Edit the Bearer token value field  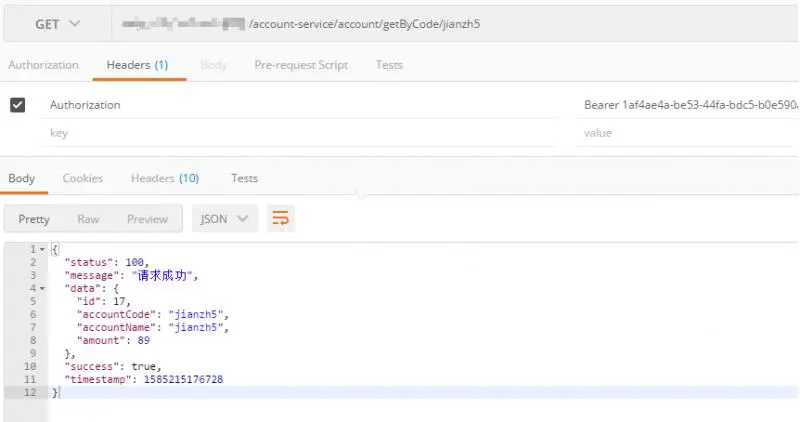click(x=688, y=105)
